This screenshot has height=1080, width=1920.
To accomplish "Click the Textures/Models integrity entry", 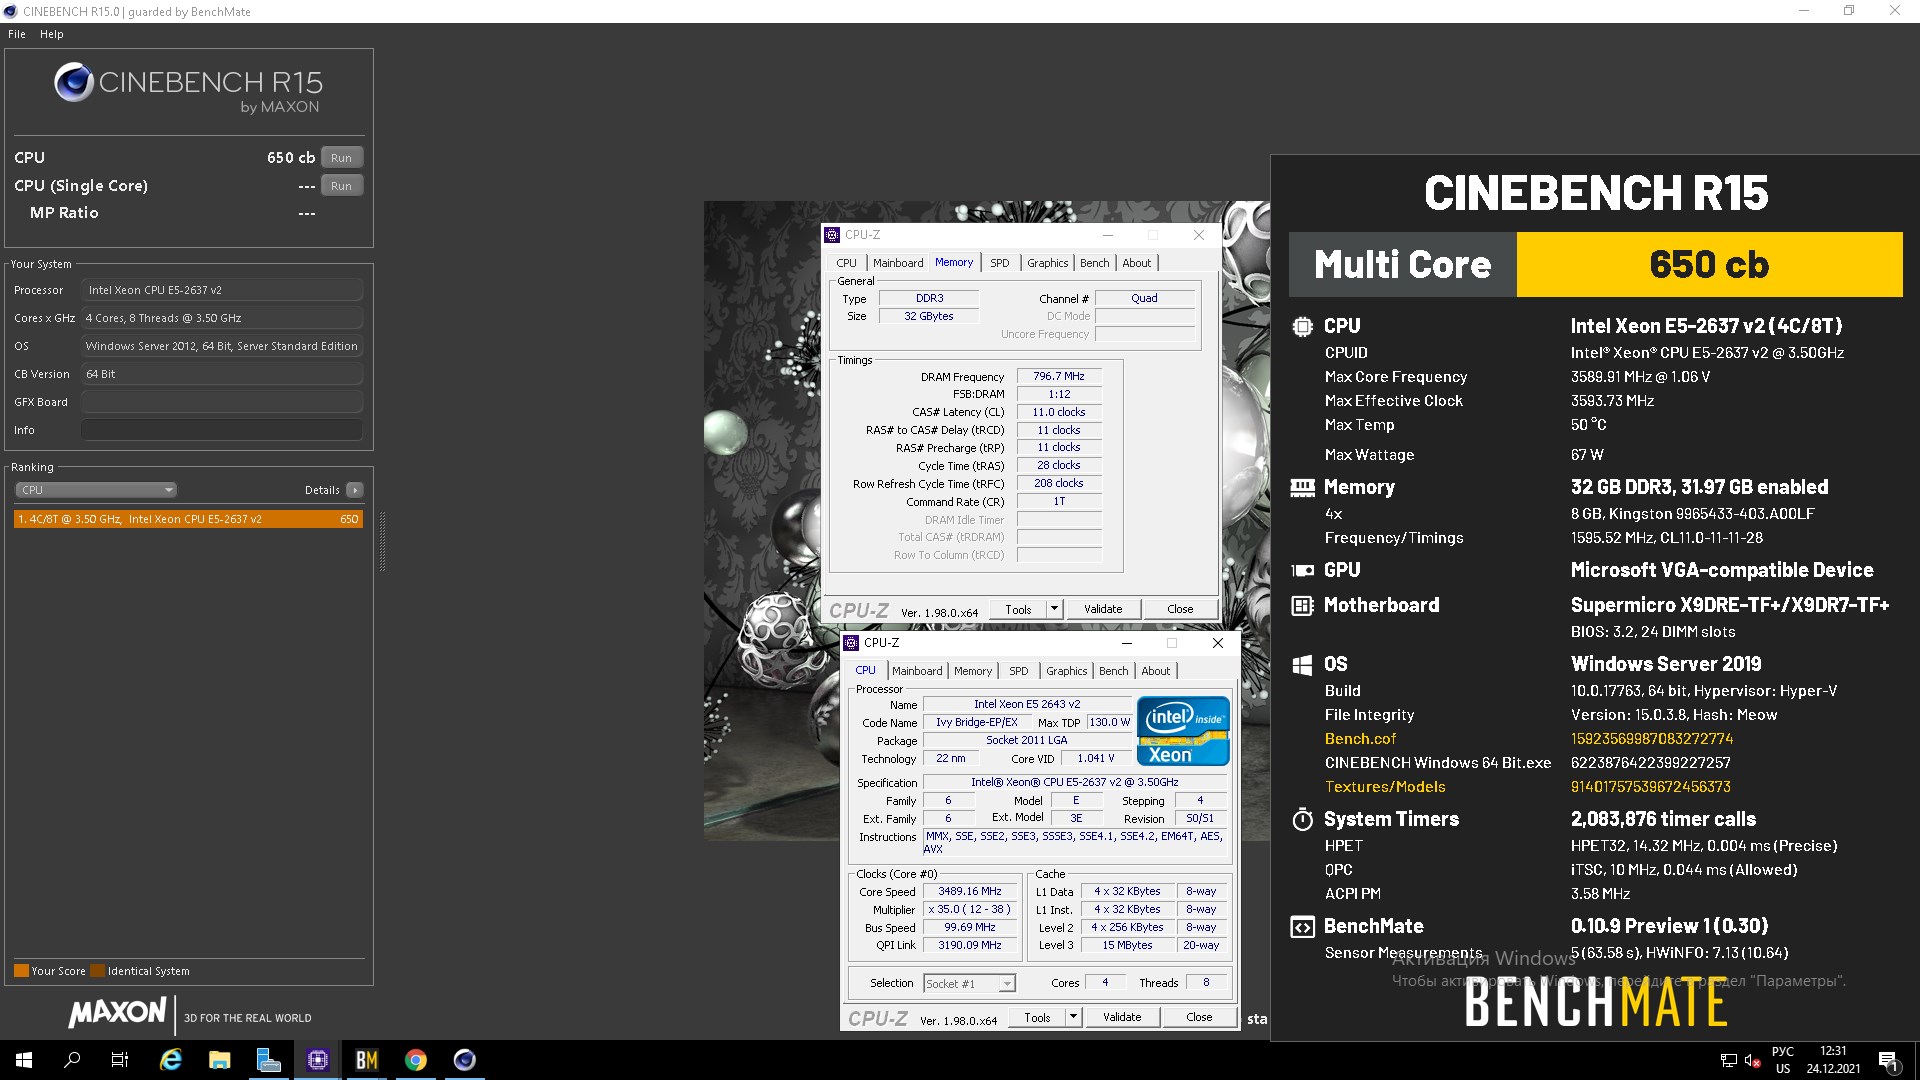I will pyautogui.click(x=1385, y=787).
